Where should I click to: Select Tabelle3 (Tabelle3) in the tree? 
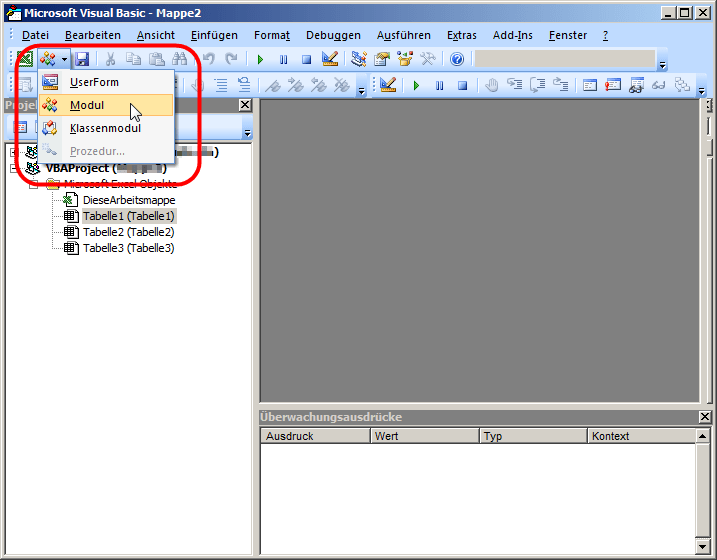128,248
